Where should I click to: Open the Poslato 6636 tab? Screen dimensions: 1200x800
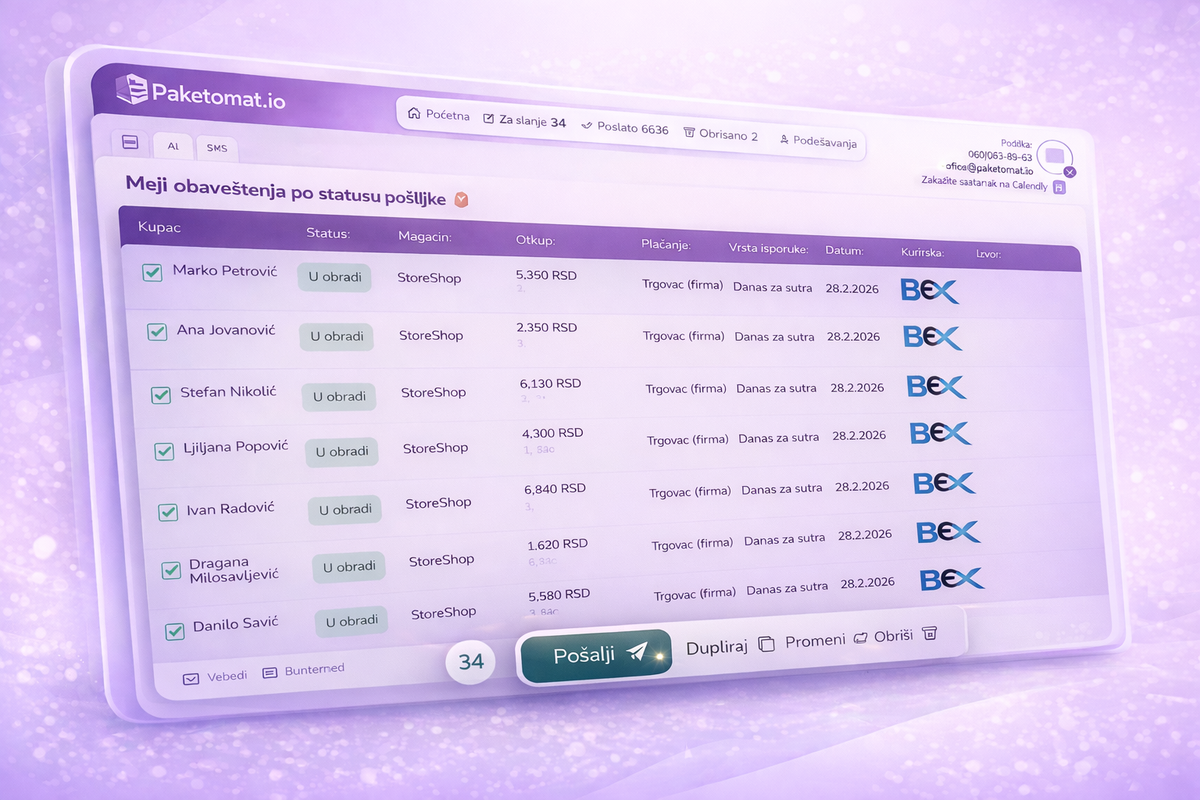coord(624,128)
